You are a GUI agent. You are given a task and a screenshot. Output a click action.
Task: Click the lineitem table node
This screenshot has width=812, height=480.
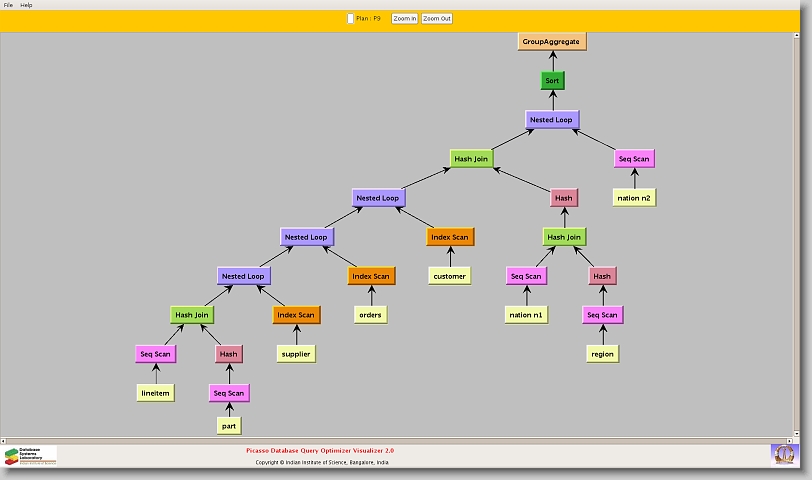coord(156,393)
